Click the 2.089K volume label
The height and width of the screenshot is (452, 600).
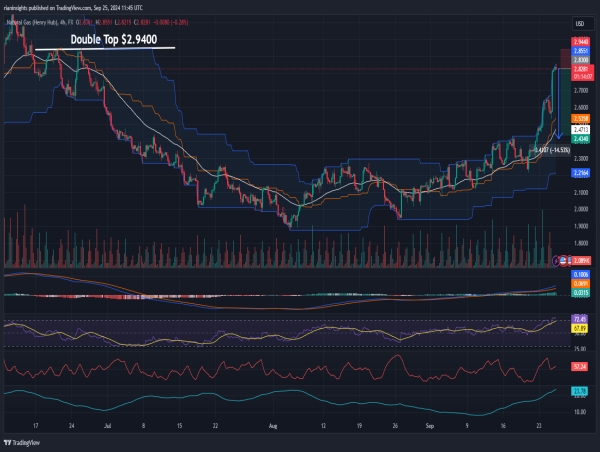point(581,261)
